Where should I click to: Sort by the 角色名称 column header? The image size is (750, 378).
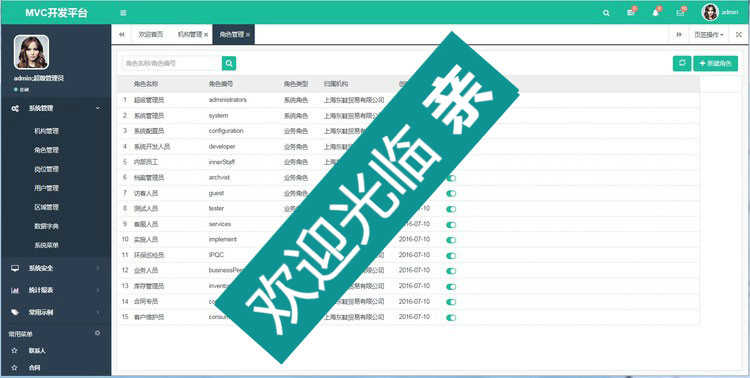146,84
